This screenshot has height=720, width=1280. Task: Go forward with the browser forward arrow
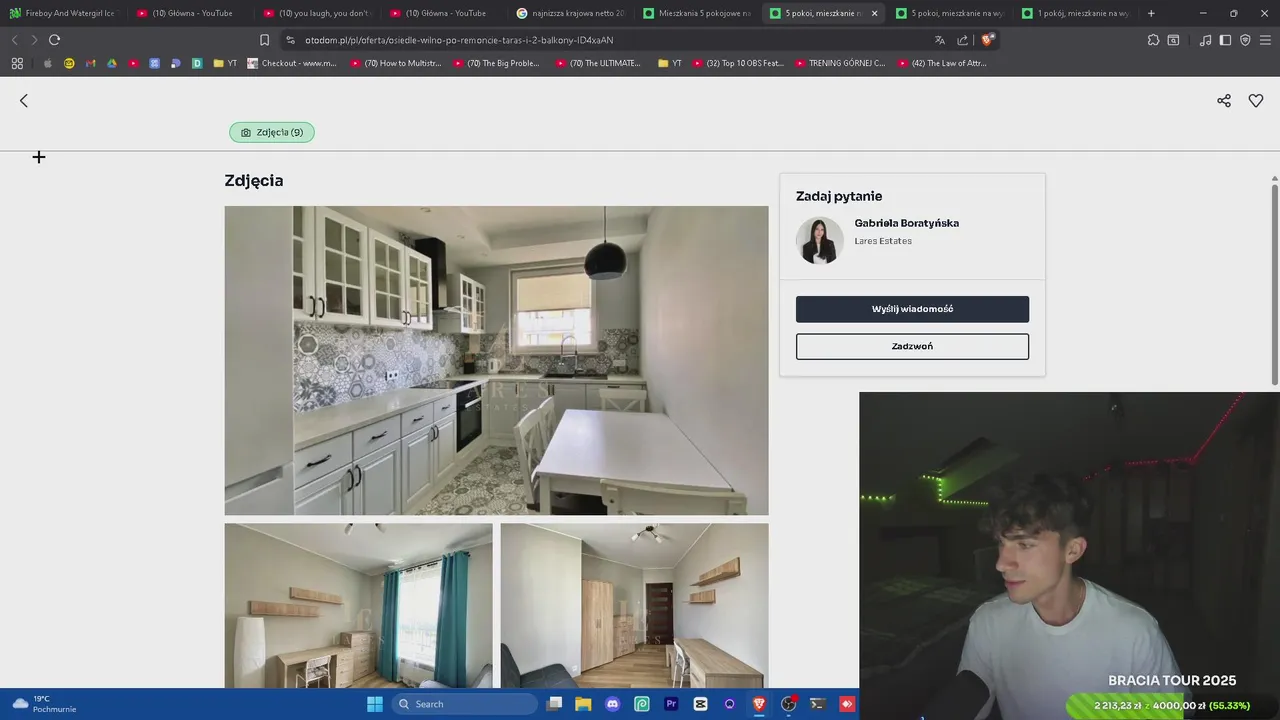pyautogui.click(x=34, y=40)
